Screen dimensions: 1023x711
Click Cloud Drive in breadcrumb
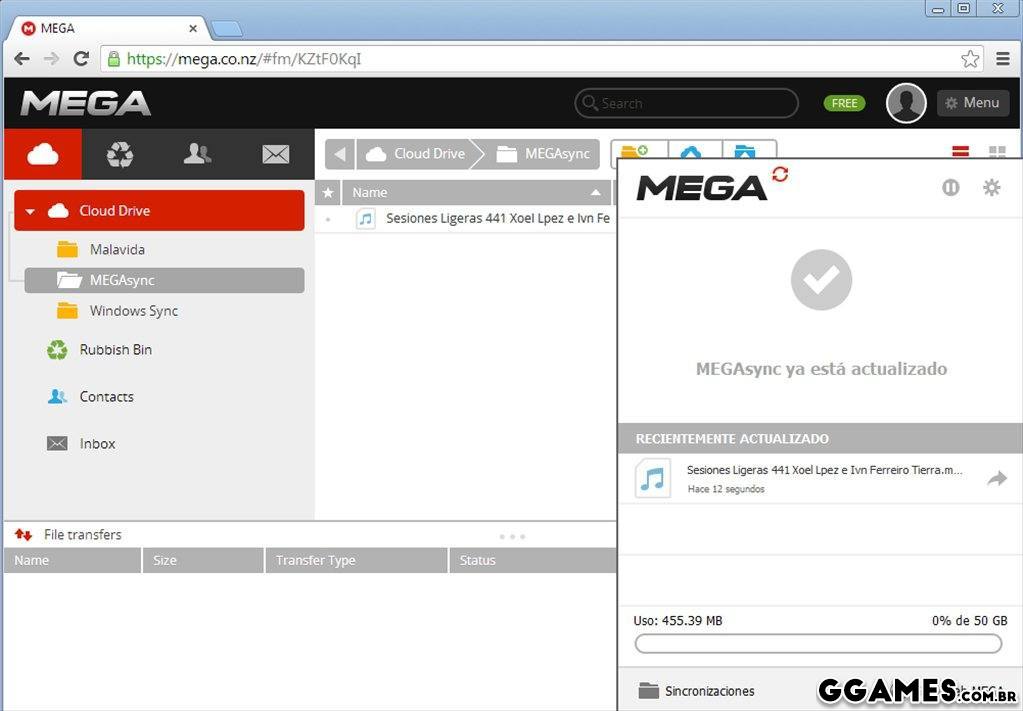point(418,154)
